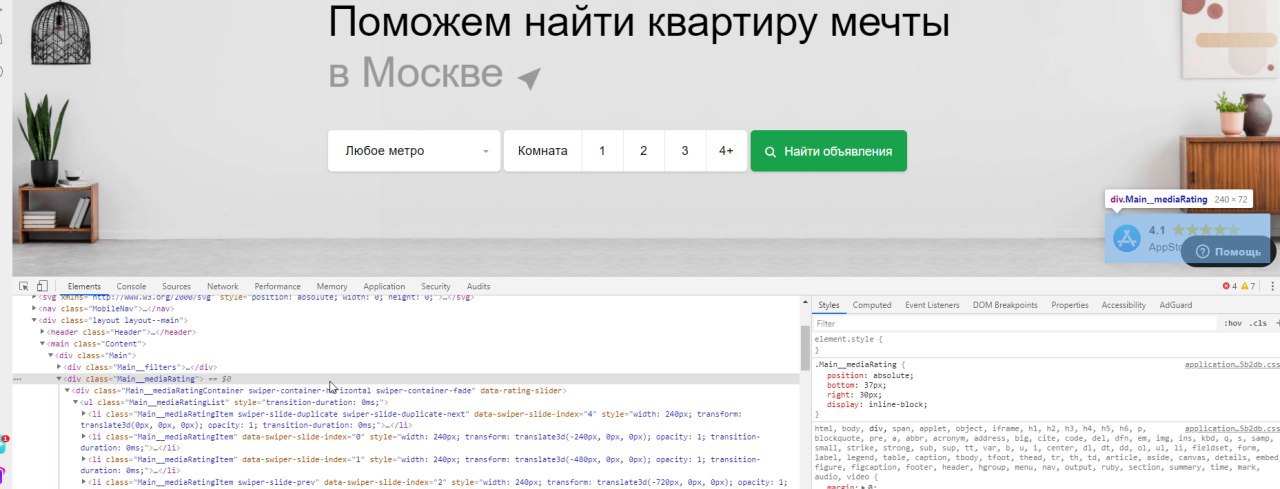Collapse the selected Main__mediaRating node

click(x=59, y=380)
